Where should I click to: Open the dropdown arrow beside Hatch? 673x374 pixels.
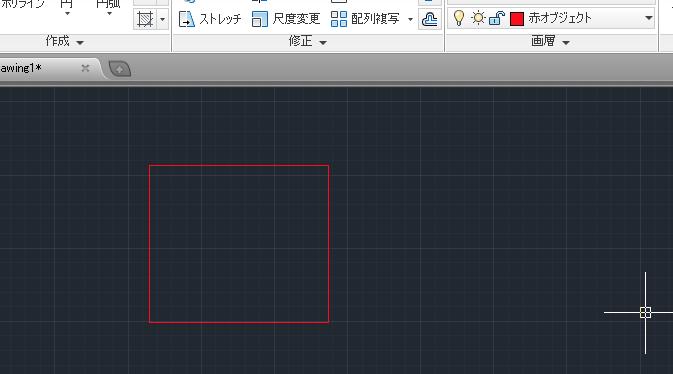point(163,19)
